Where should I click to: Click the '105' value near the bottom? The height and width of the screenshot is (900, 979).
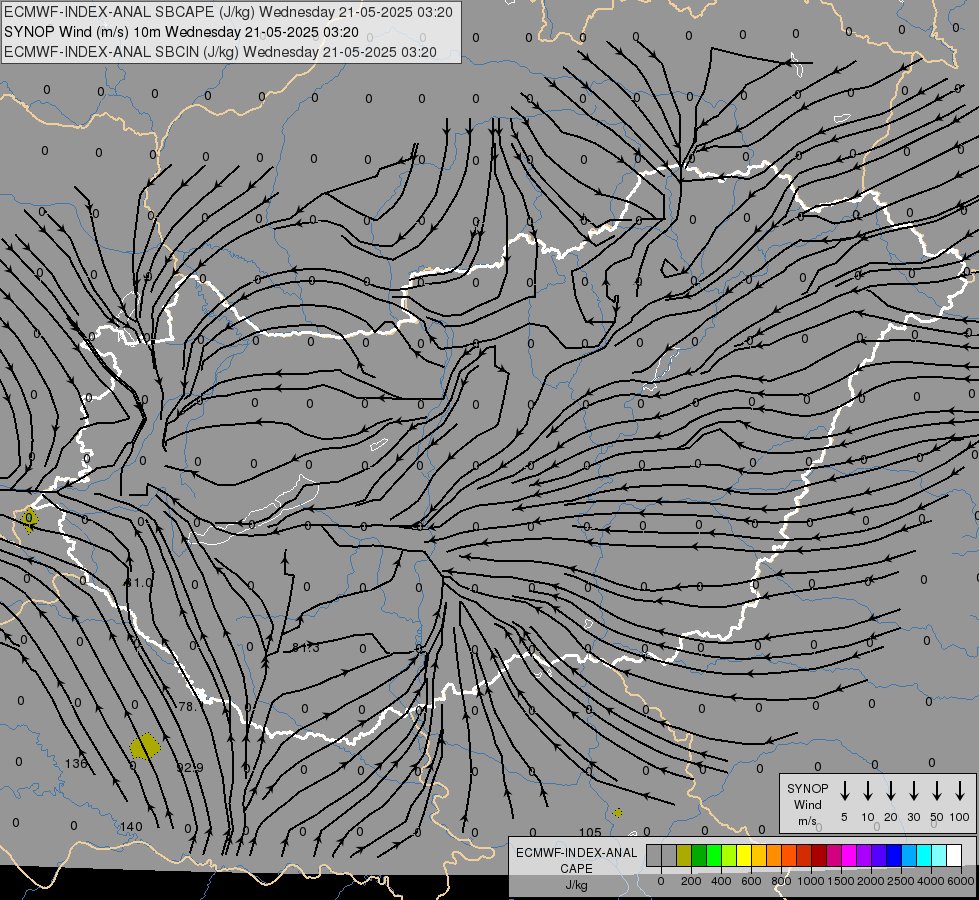(x=590, y=832)
